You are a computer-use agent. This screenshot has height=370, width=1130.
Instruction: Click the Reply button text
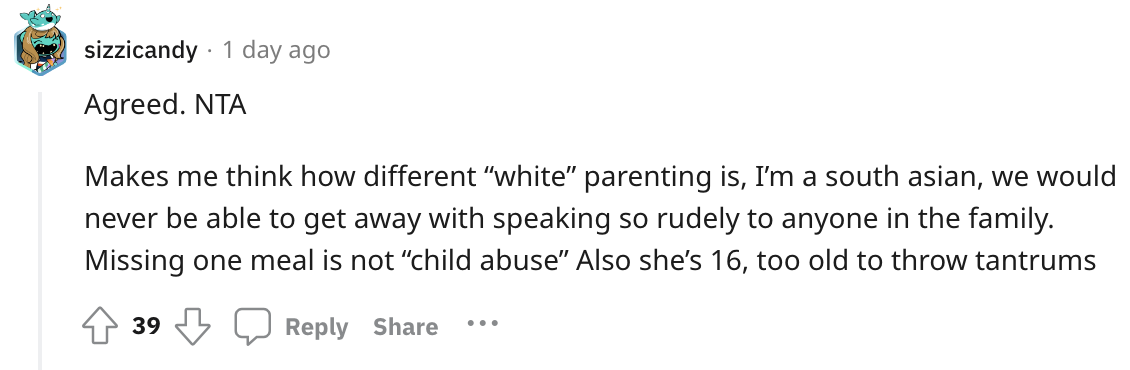point(316,327)
